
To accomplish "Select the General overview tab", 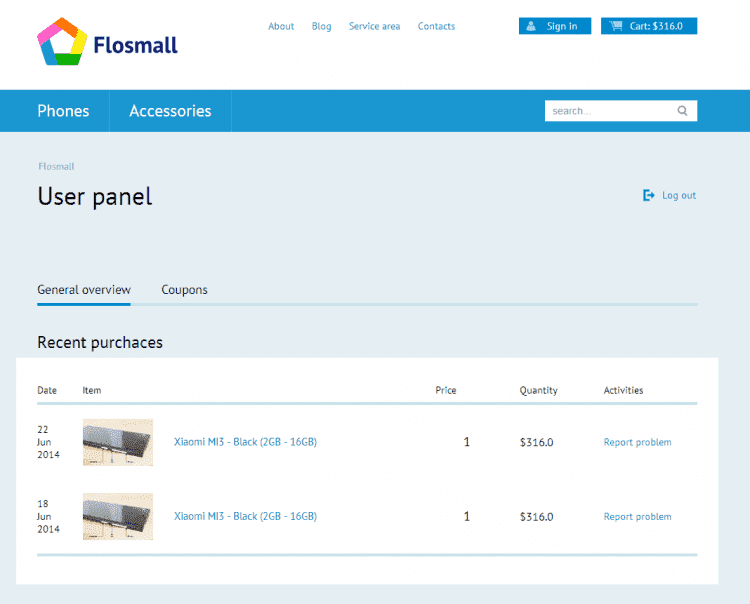I will (x=84, y=290).
